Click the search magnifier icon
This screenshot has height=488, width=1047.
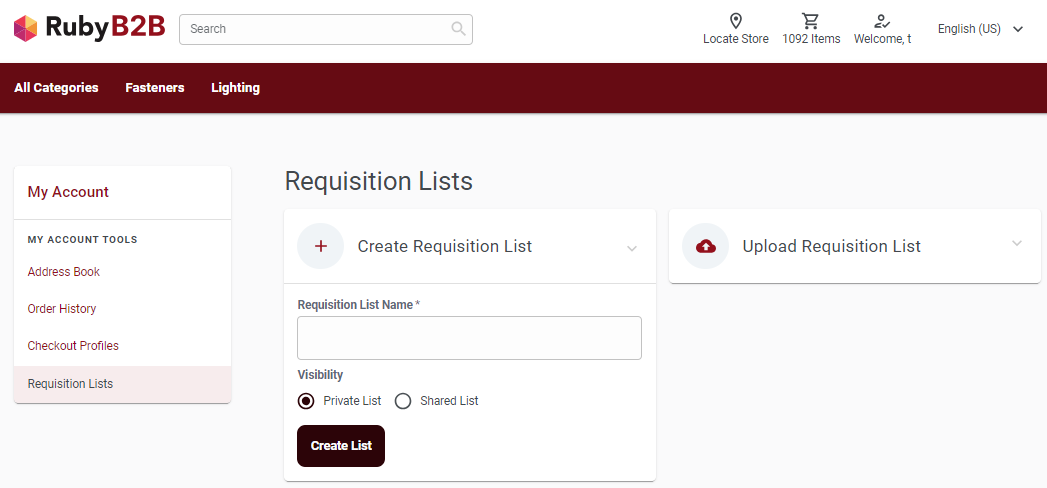click(458, 29)
